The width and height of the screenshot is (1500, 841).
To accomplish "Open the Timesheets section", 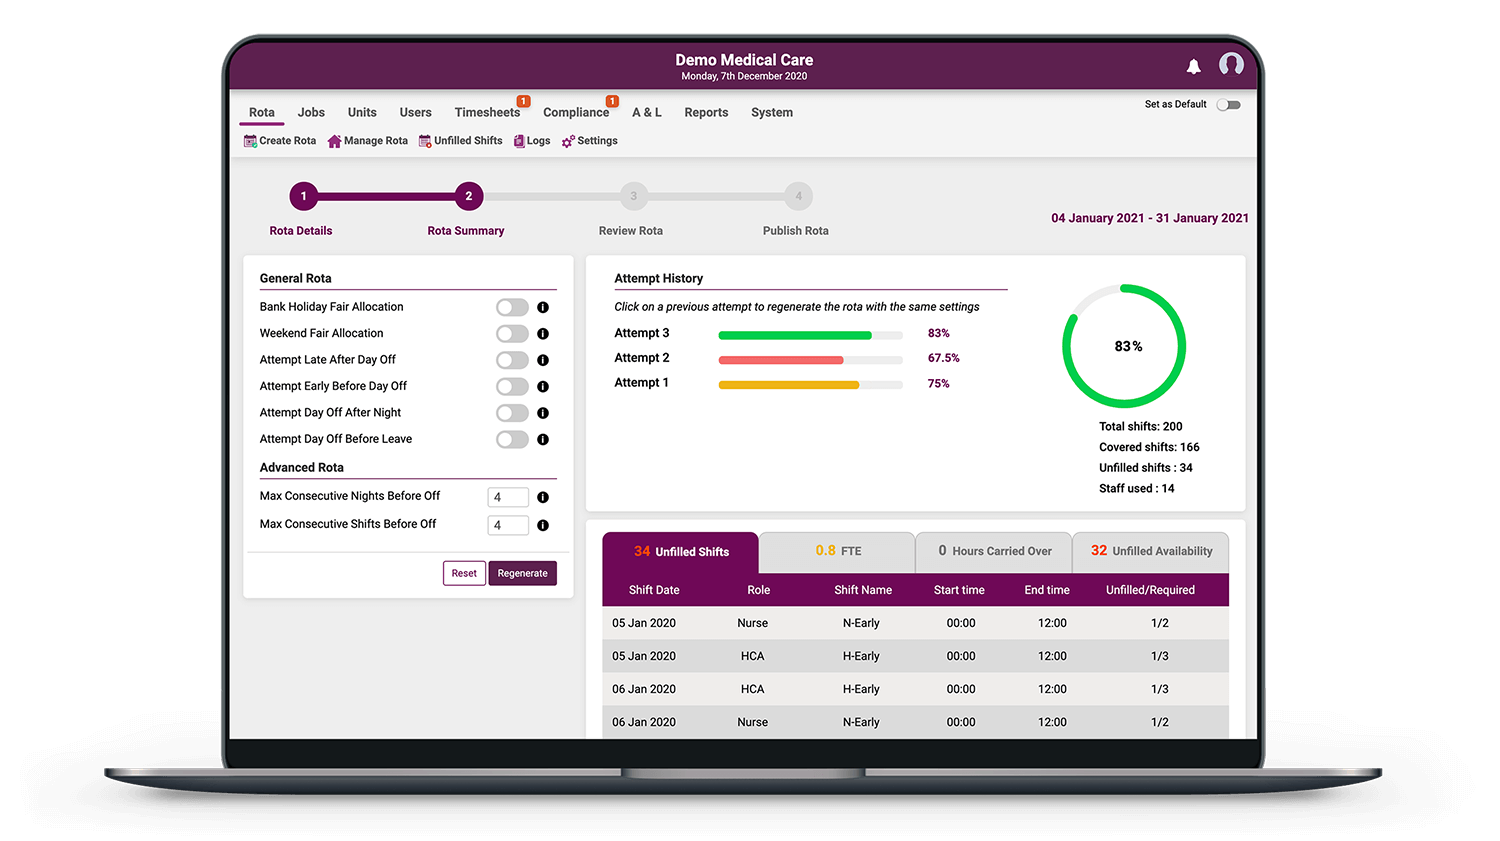I will (487, 112).
